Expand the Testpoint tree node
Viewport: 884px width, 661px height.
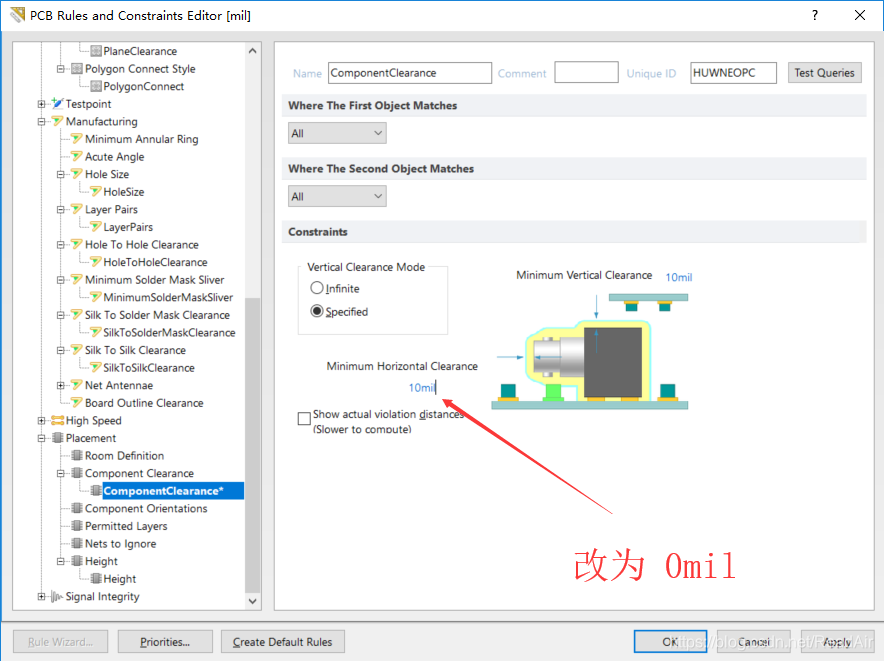tap(41, 104)
